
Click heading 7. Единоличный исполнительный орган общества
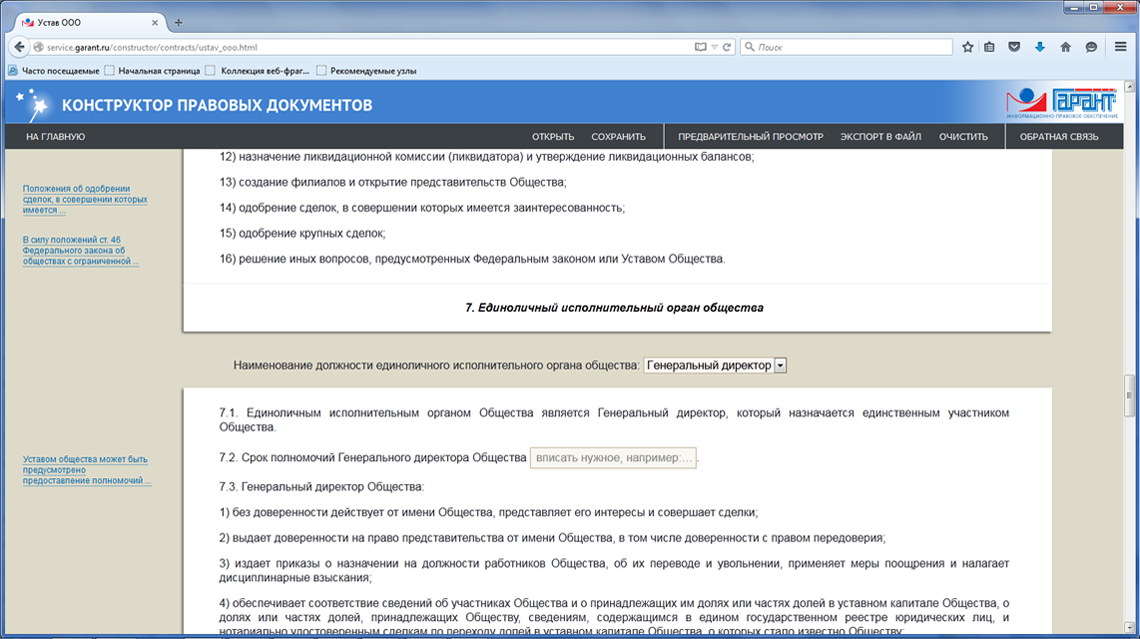(614, 308)
